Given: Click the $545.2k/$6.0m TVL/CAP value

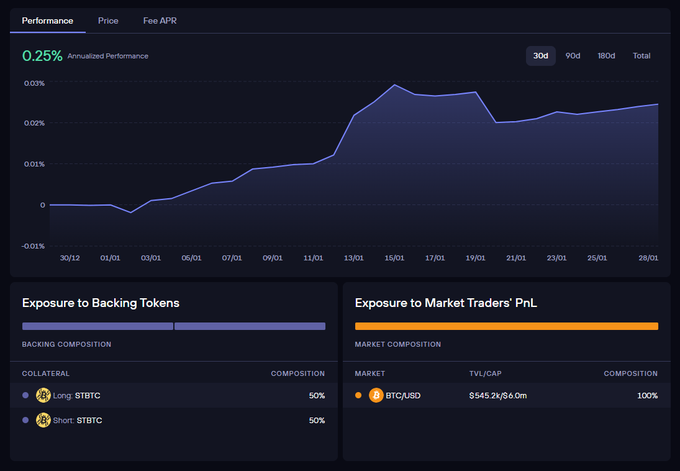Looking at the screenshot, I should tap(498, 395).
